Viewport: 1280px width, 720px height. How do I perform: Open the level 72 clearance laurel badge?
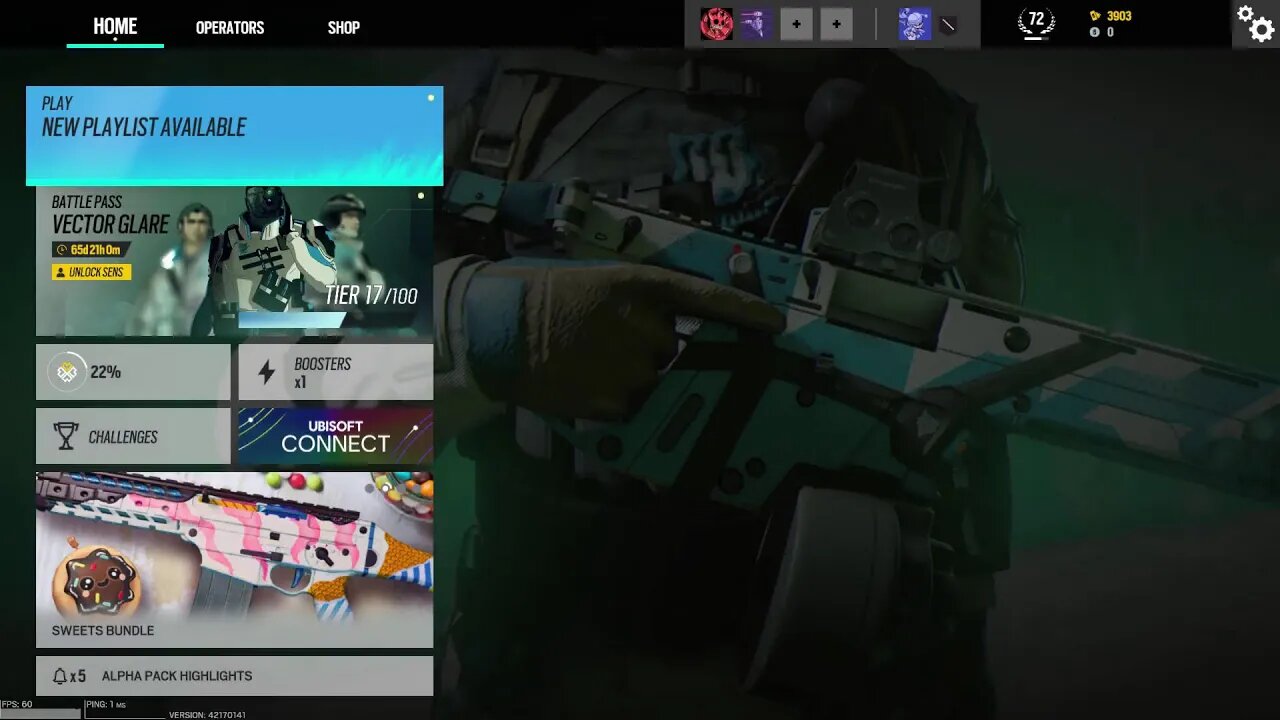[1036, 21]
